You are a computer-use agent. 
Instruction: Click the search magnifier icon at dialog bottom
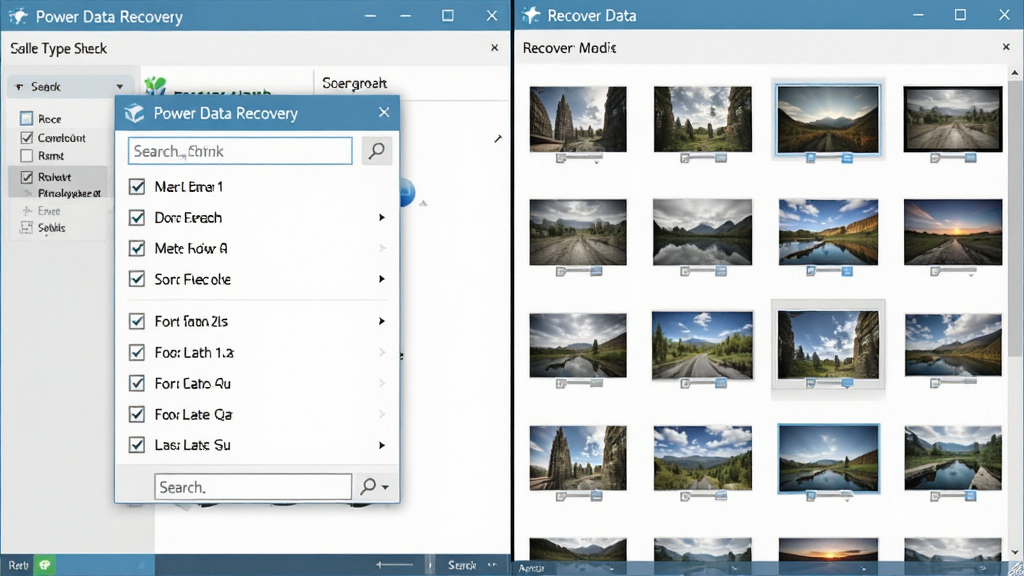coord(368,487)
